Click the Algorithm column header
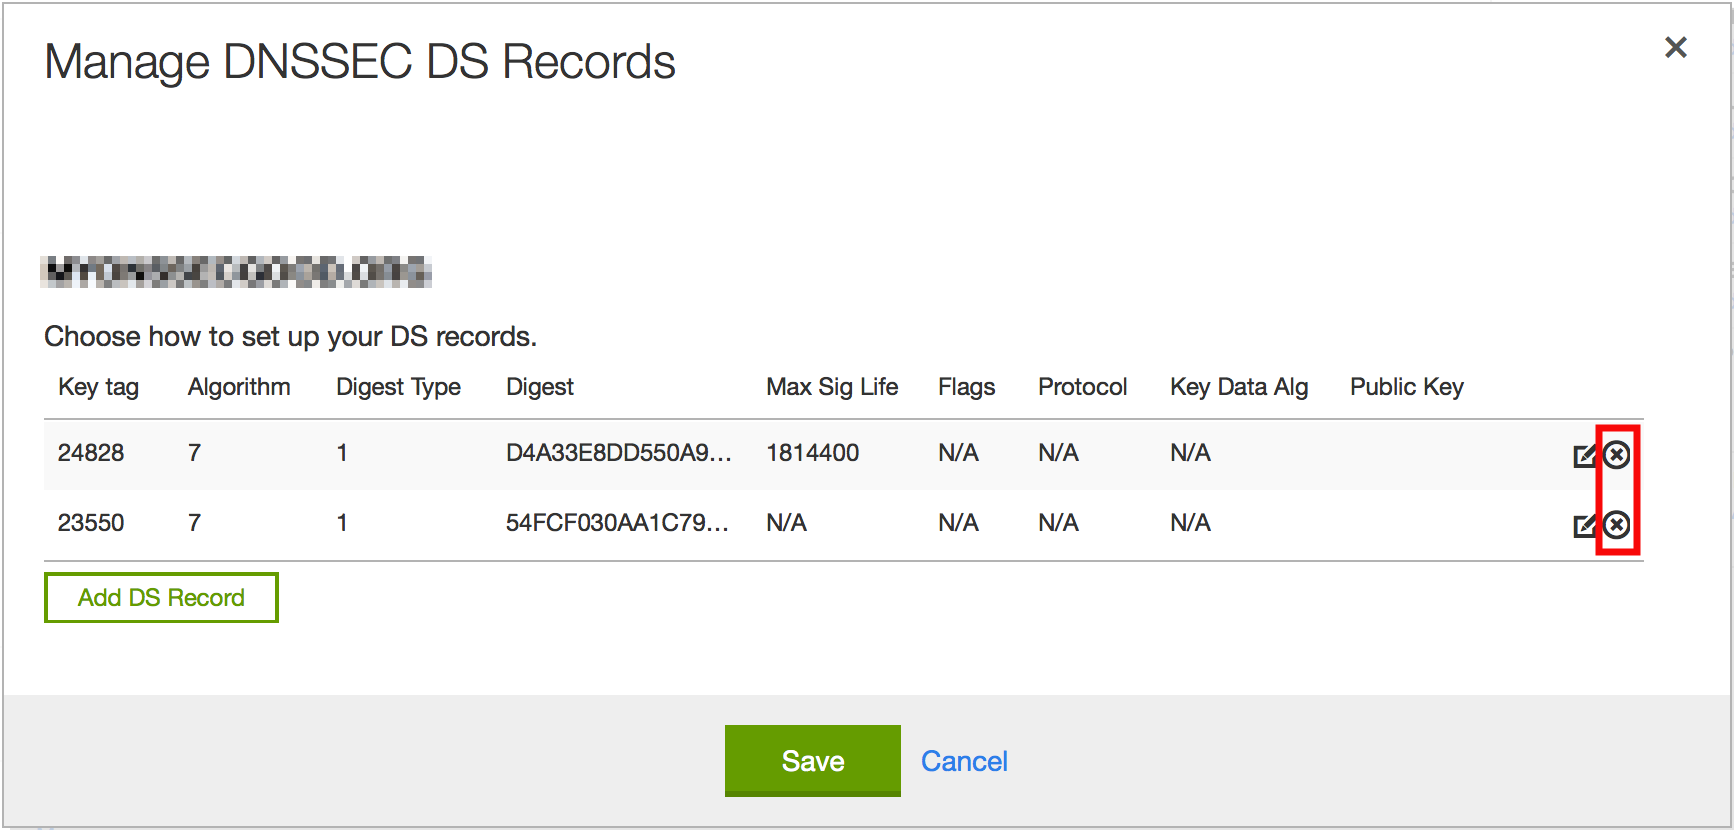 (239, 387)
